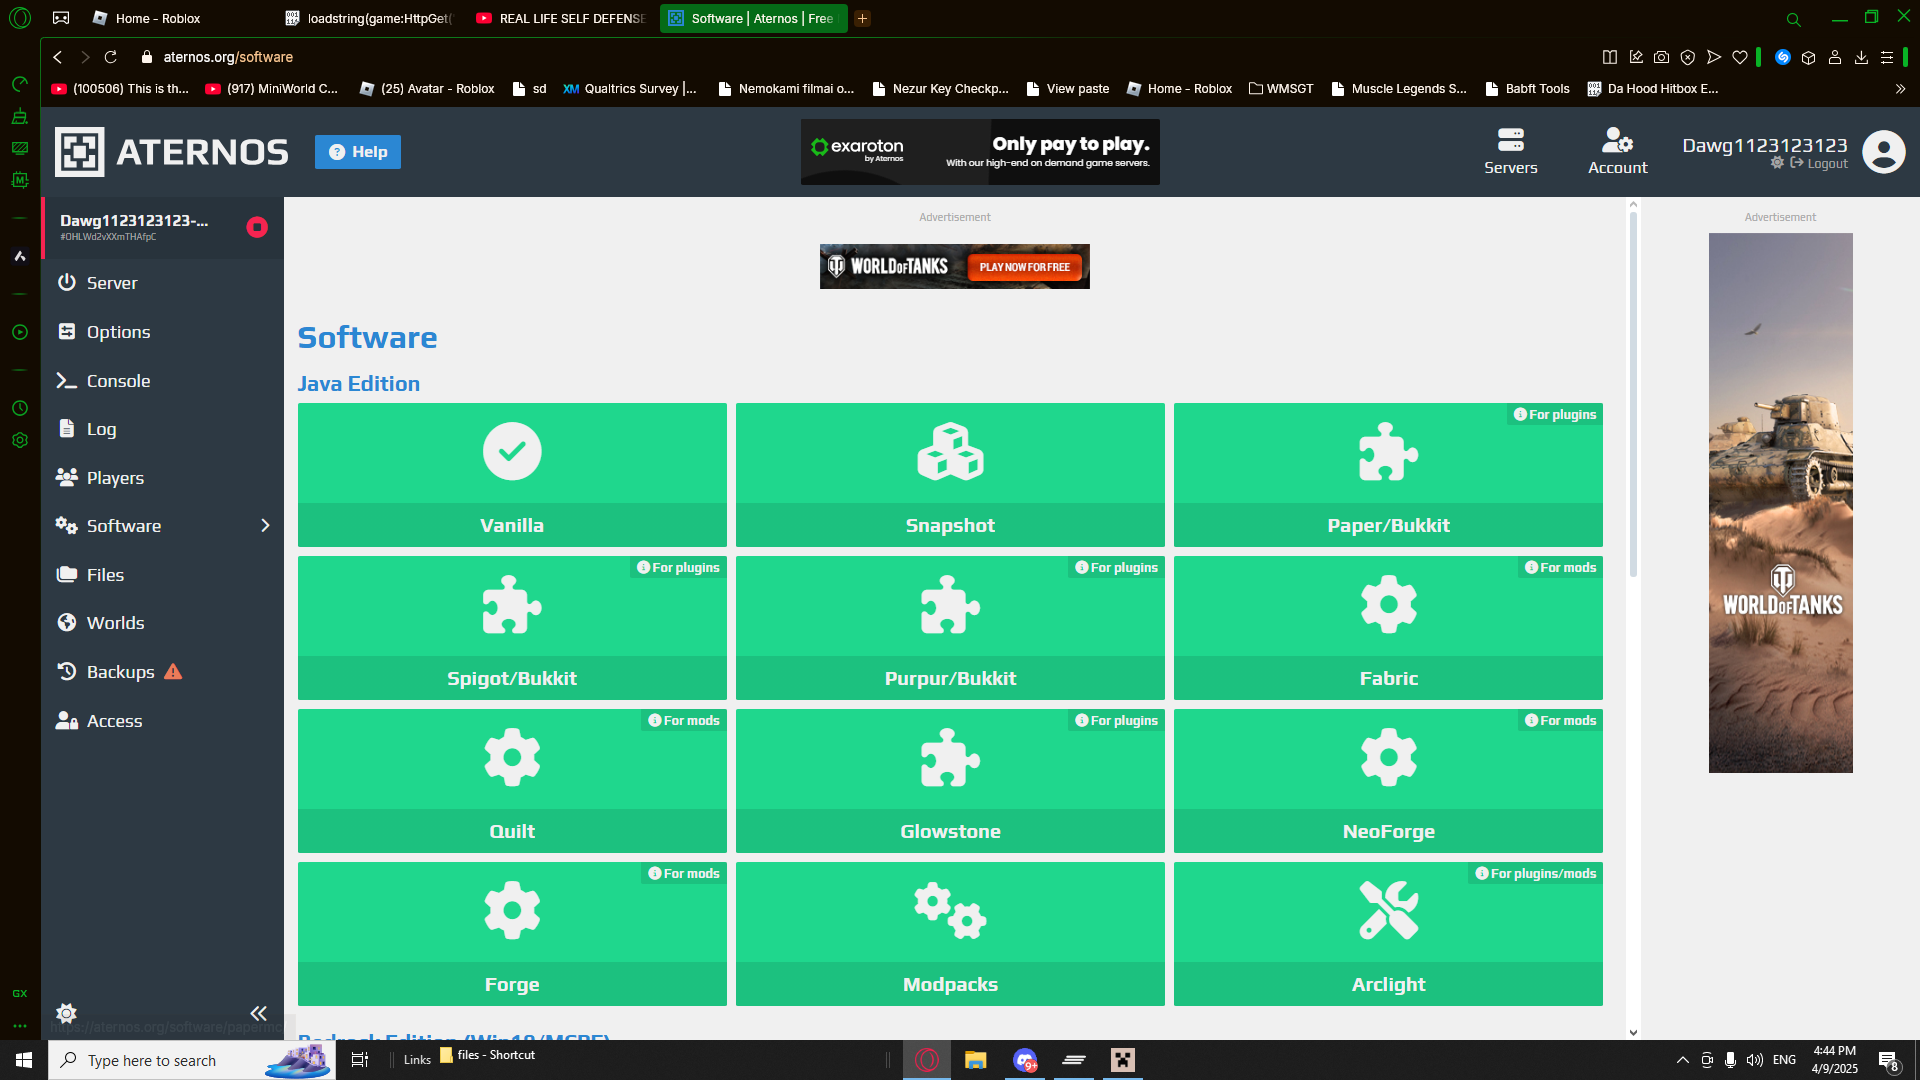Click the scrollbar down arrow
Screen dimensions: 1920x1080
(1633, 1033)
